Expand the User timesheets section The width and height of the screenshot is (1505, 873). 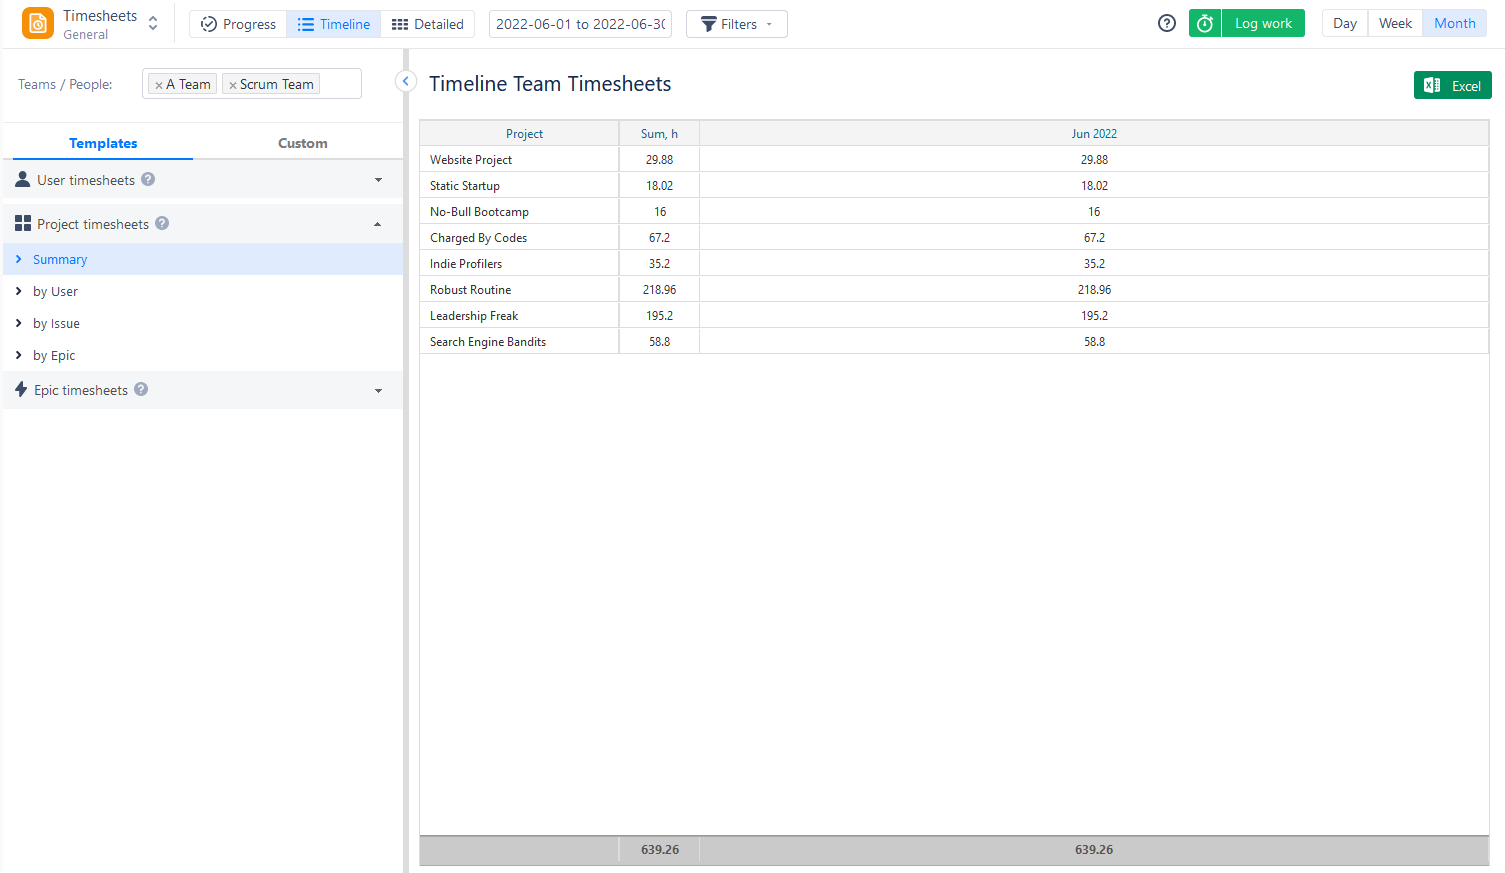click(377, 179)
